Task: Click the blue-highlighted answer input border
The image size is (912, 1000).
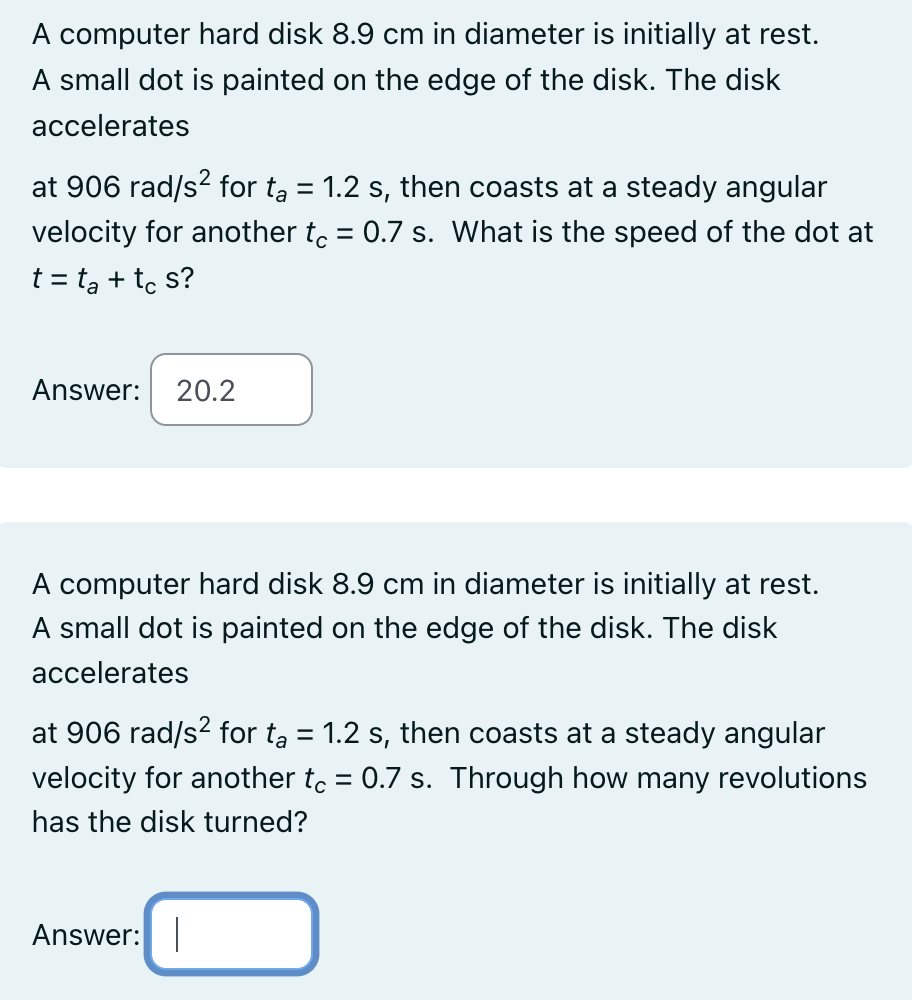Action: point(231,898)
